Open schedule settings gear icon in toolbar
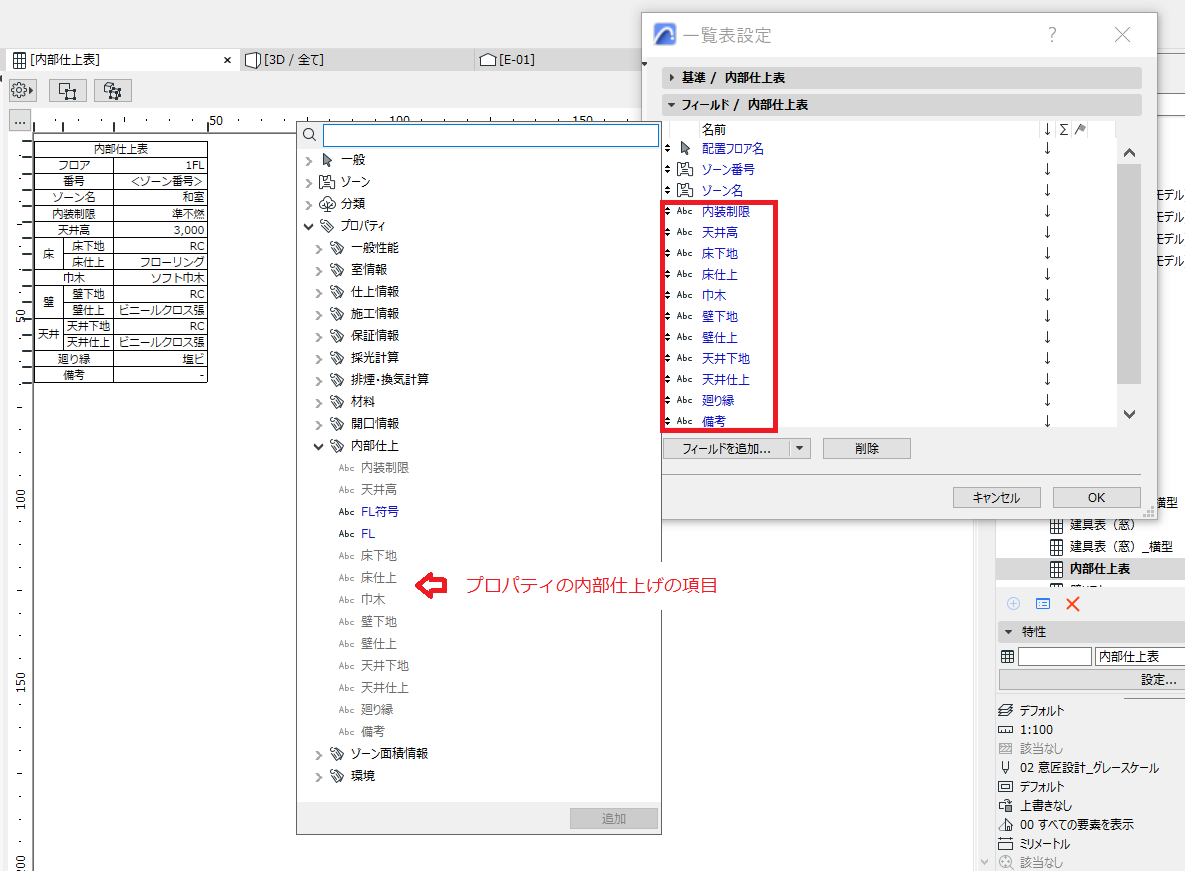This screenshot has width=1188, height=871. pos(22,91)
